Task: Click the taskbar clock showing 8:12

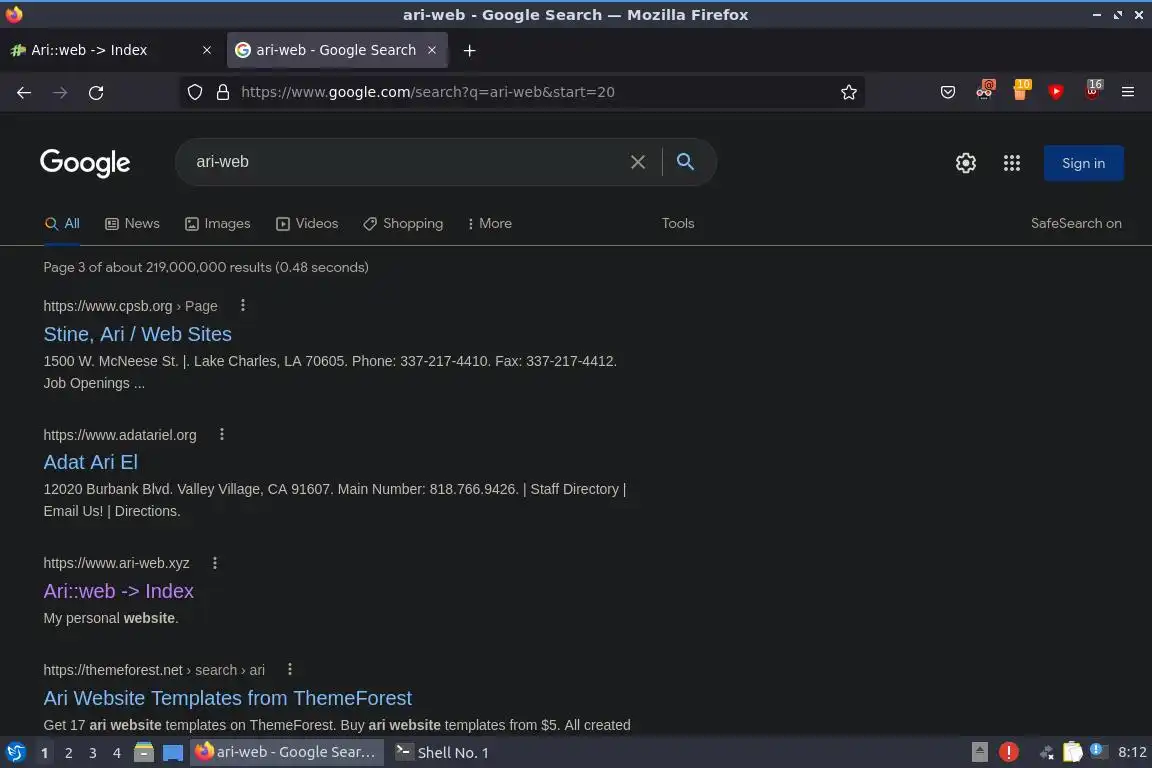Action: 1131,752
